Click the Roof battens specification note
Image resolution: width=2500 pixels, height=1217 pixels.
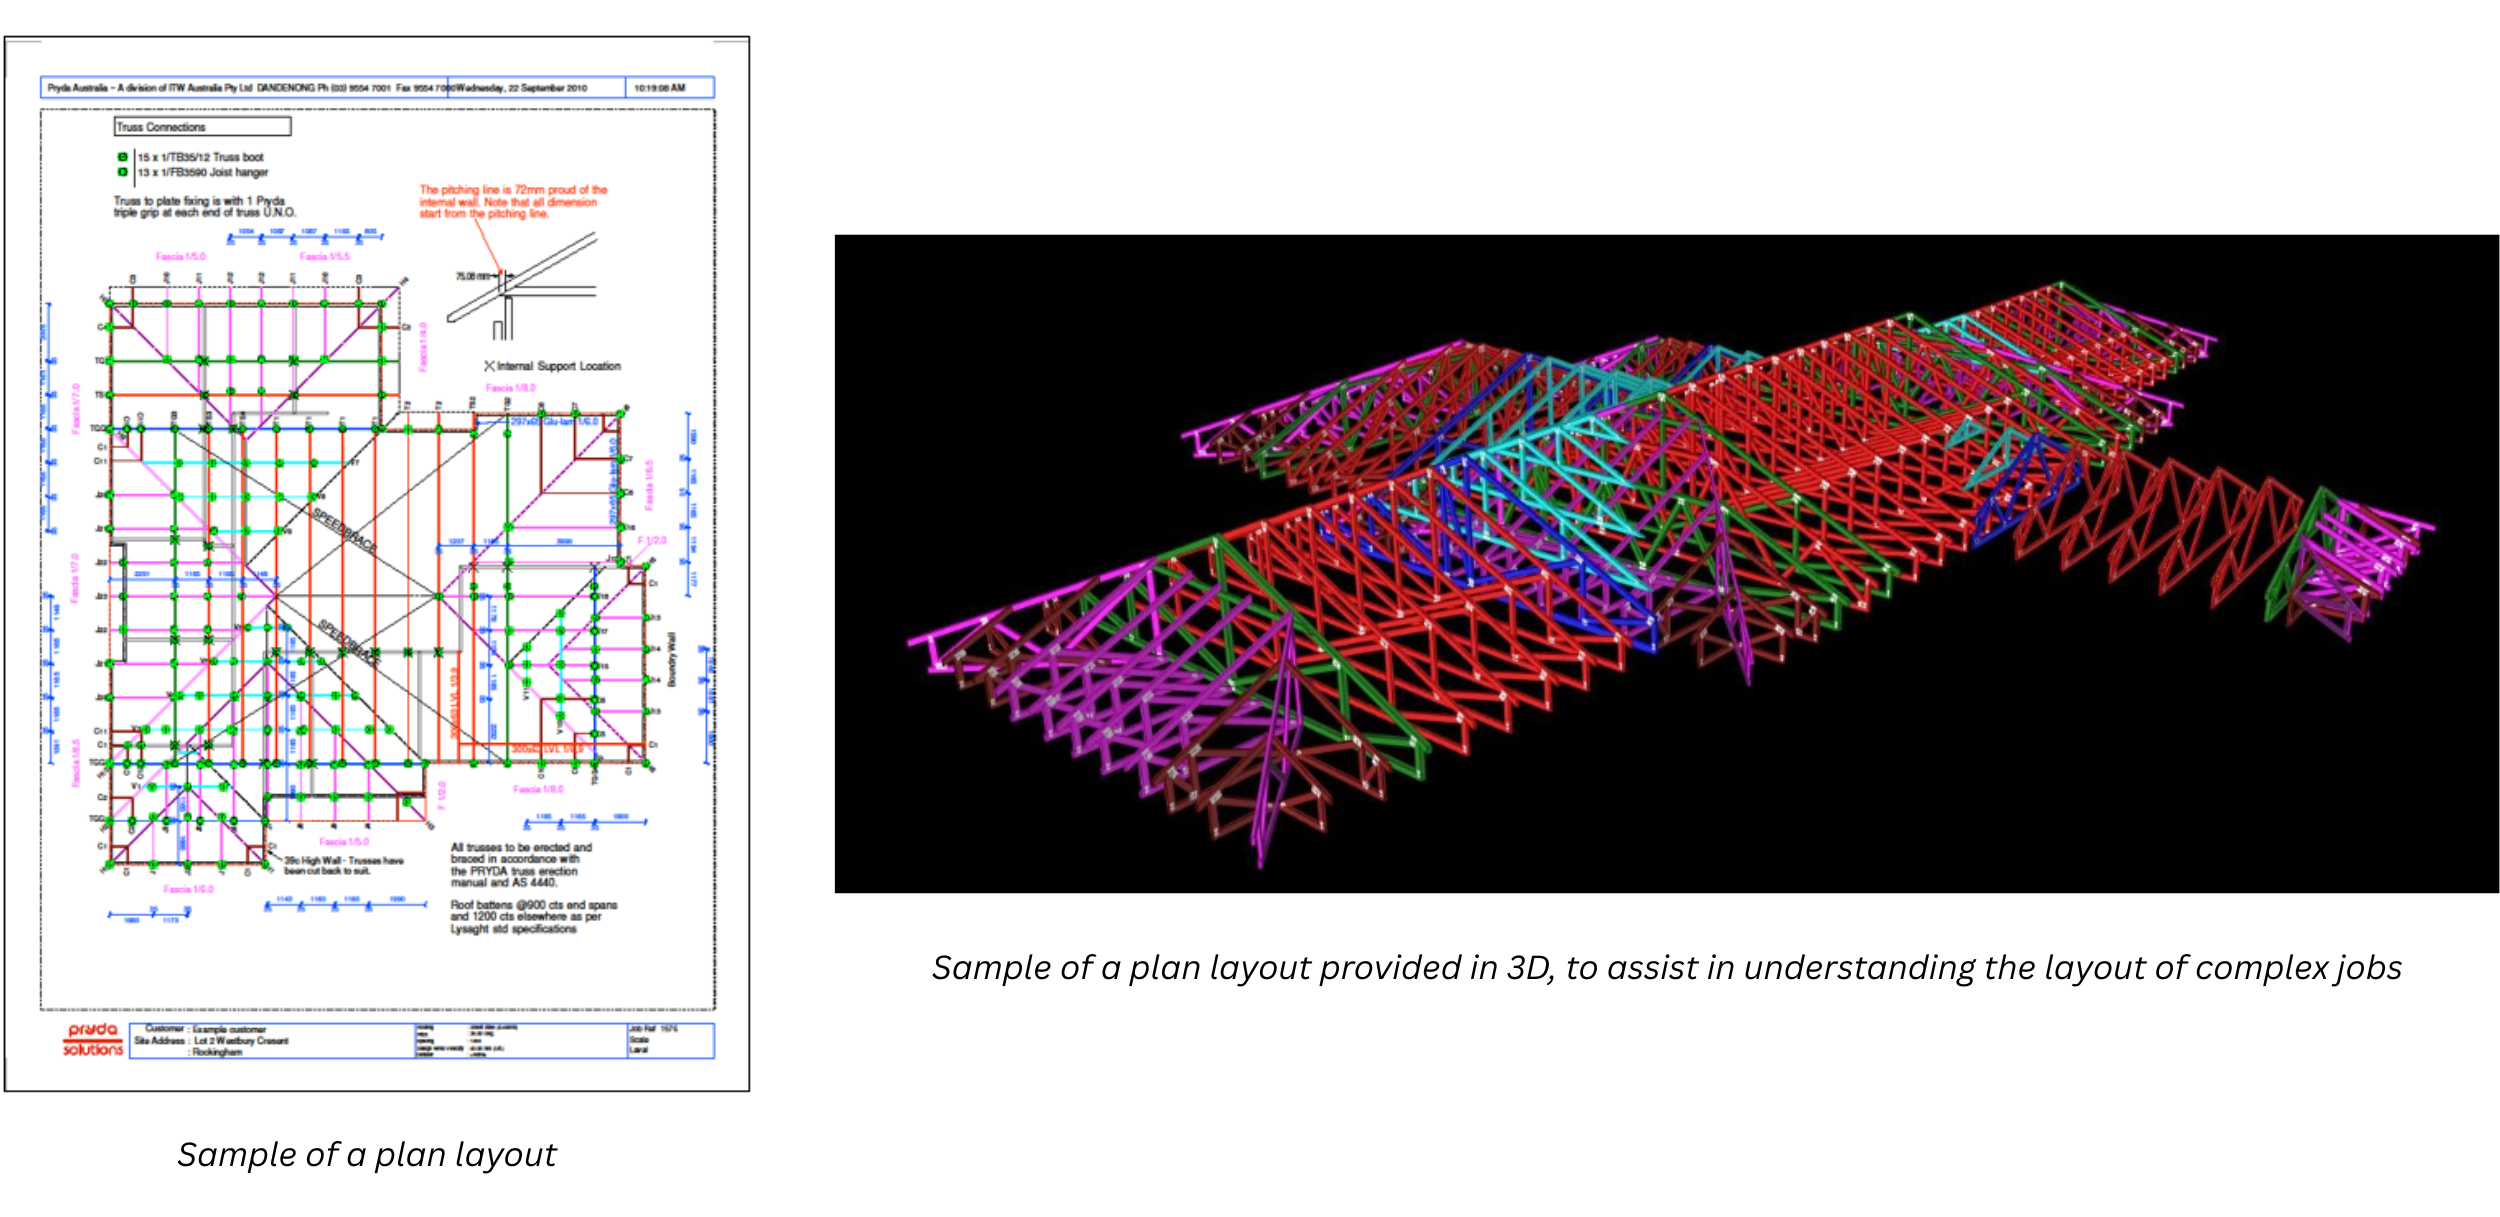coord(533,917)
